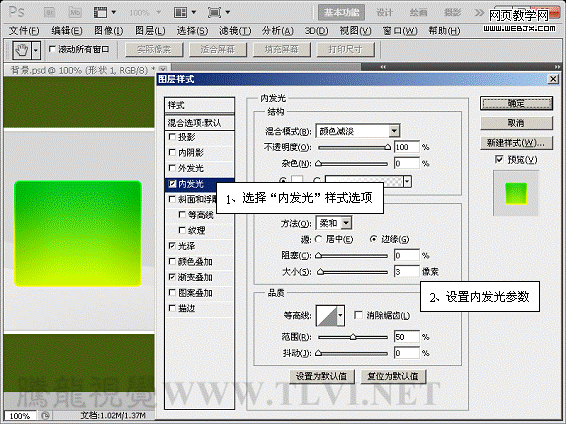Open the 混合模式 dropdown showing 颜色减淡
566x424 pixels.
(x=358, y=131)
